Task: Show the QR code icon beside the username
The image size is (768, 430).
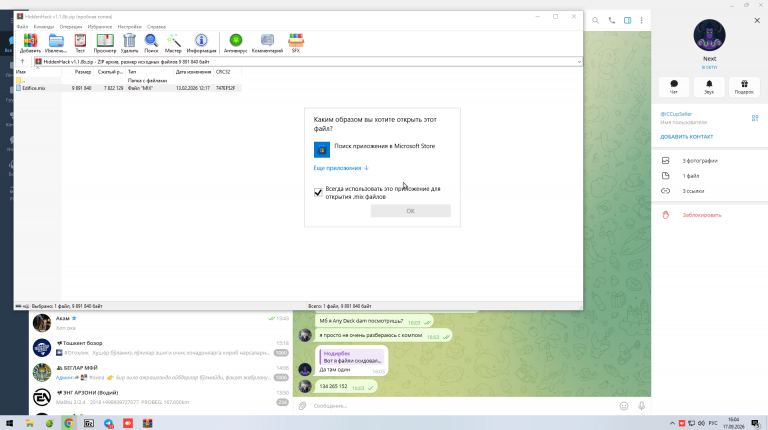Action: coord(755,118)
